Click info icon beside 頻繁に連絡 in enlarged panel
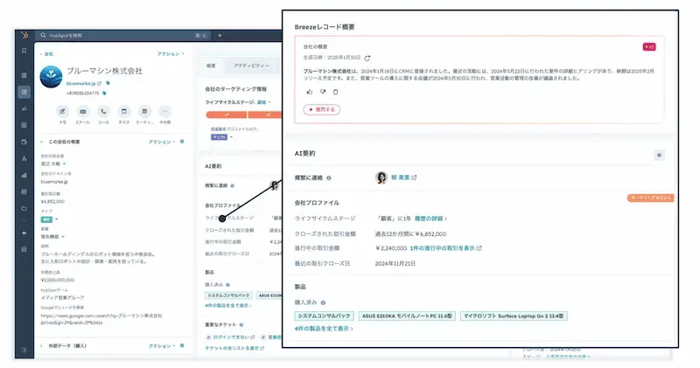The image size is (700, 368). click(x=329, y=178)
